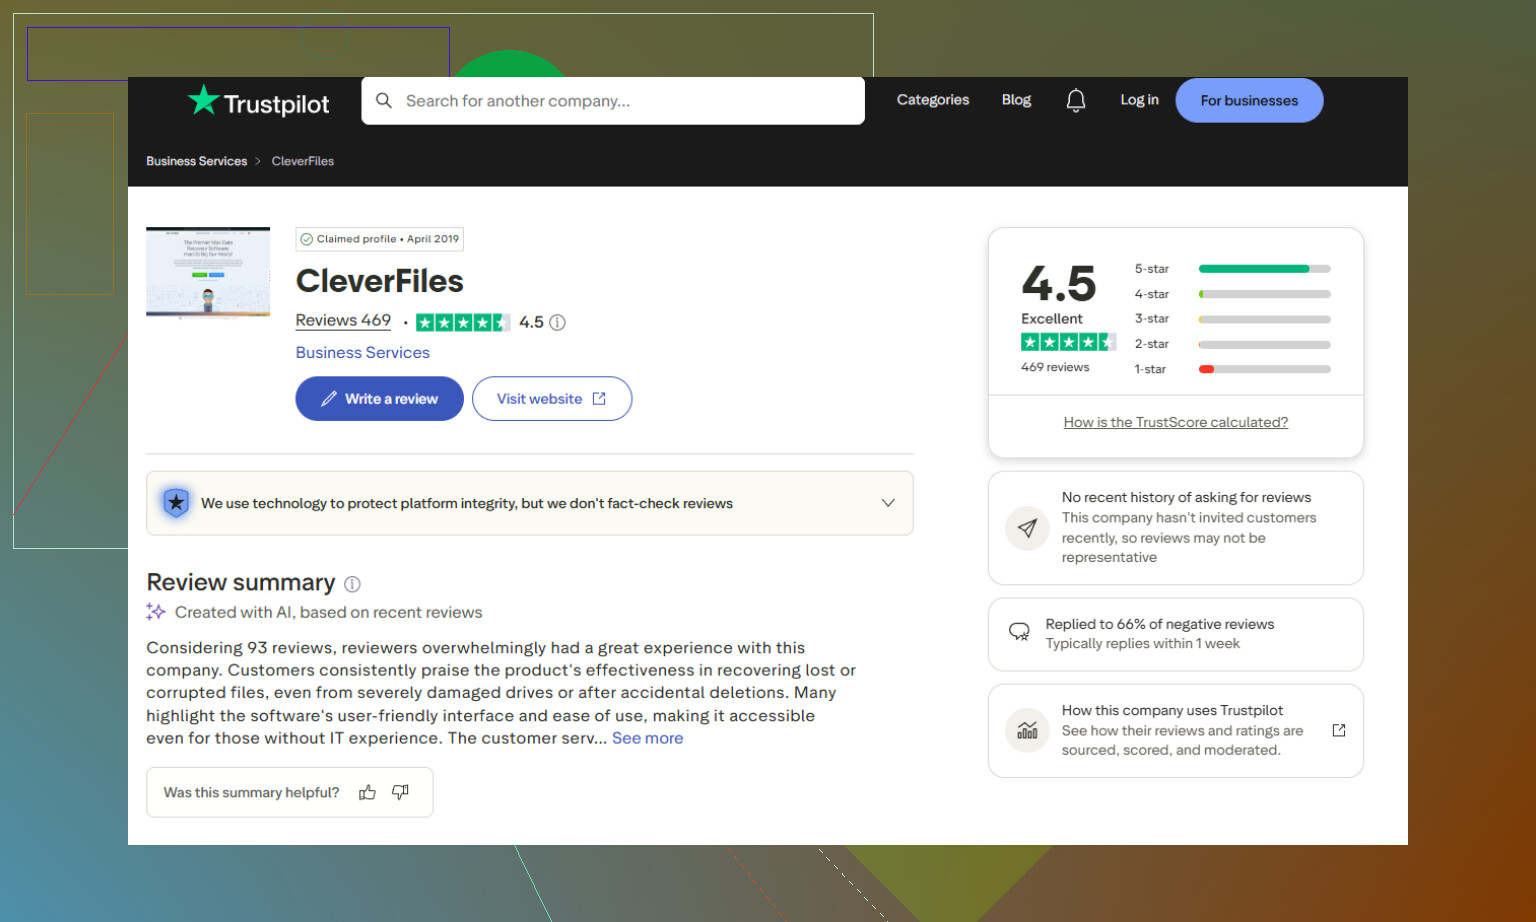
Task: Click the Visit website button
Action: pos(552,398)
